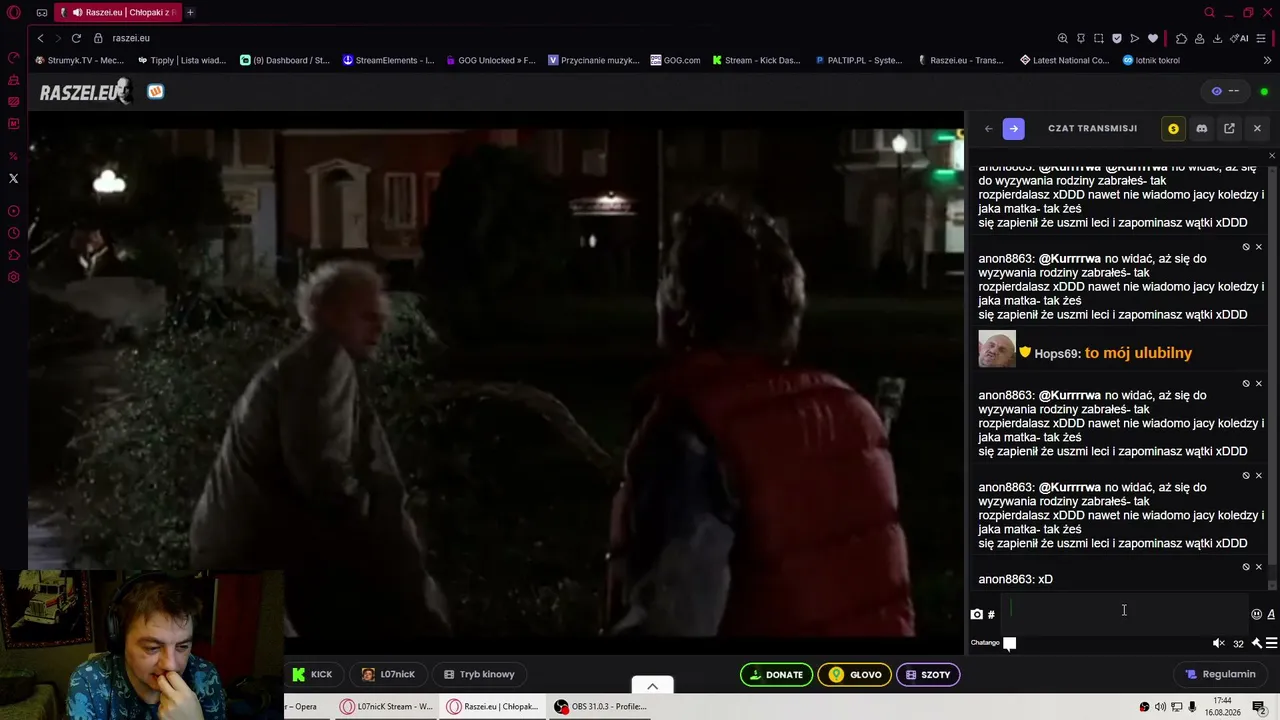Click the viewer count eye indicator

[1225, 91]
